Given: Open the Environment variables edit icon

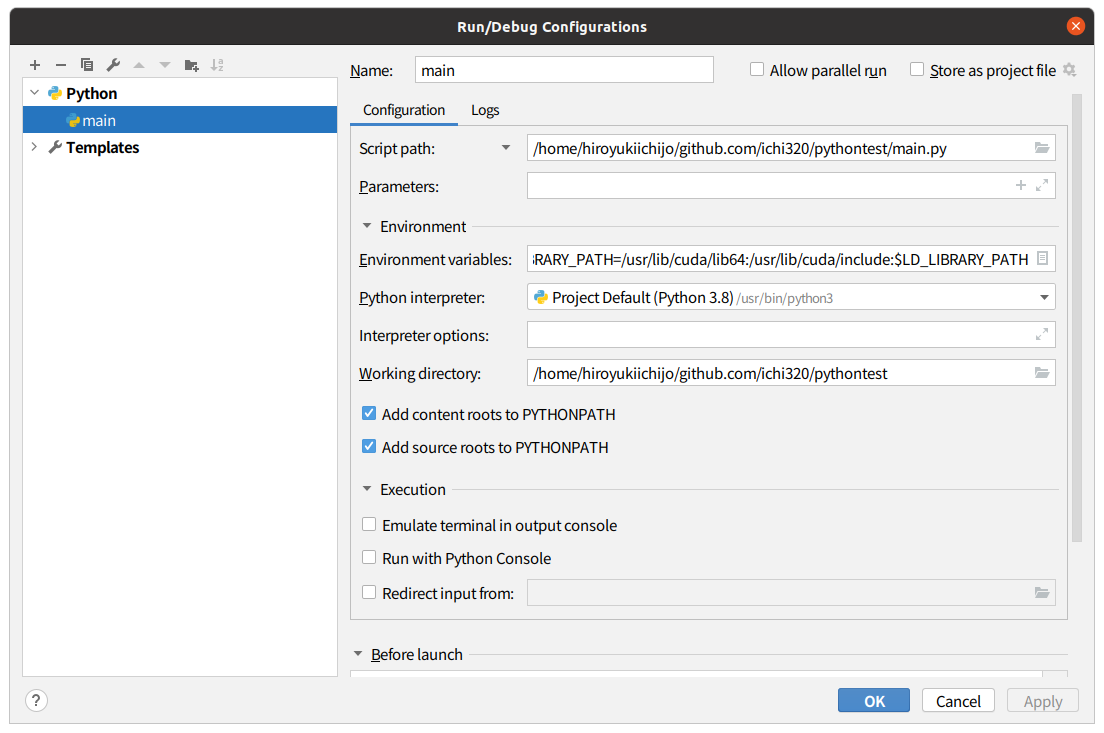Looking at the screenshot, I should (x=1042, y=259).
